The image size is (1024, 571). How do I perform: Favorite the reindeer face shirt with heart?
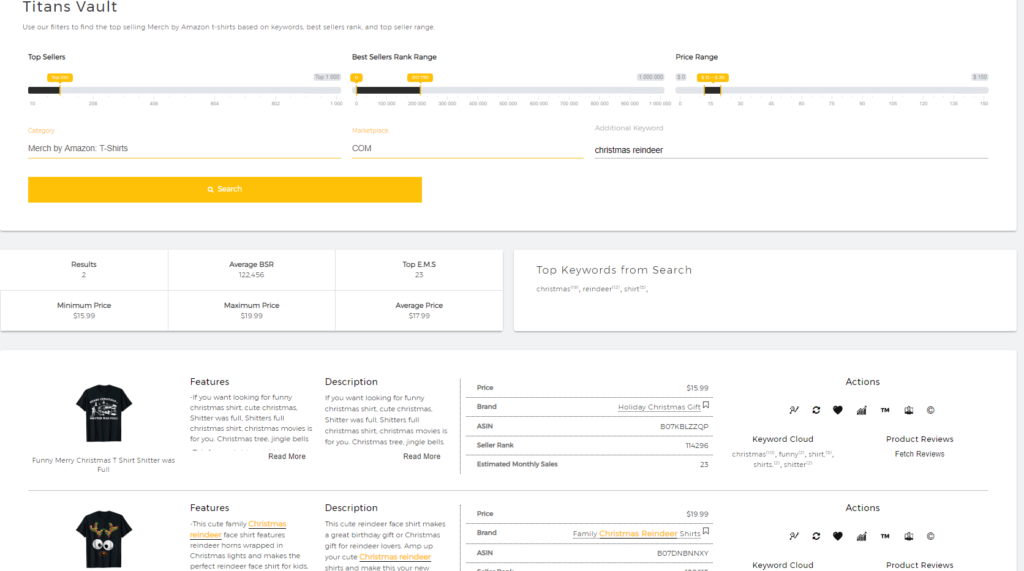(x=838, y=536)
